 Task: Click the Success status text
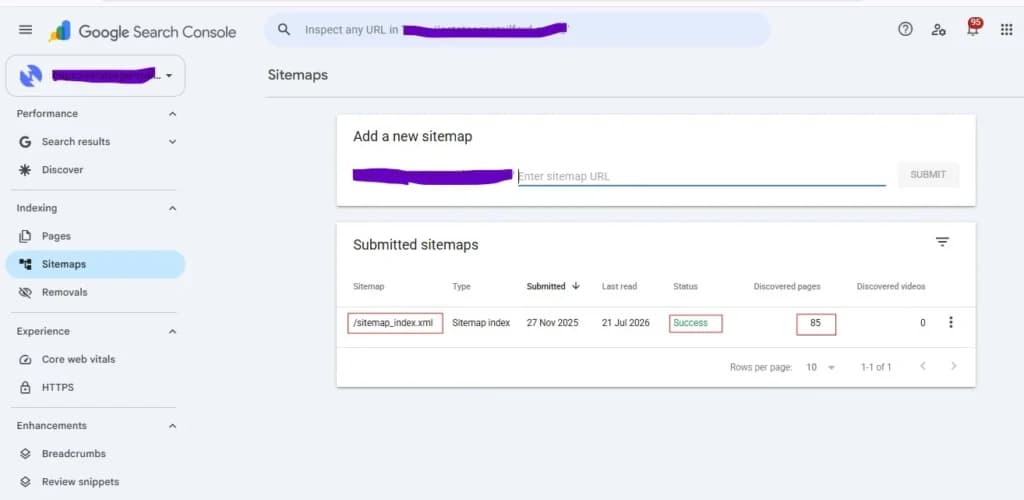[690, 323]
